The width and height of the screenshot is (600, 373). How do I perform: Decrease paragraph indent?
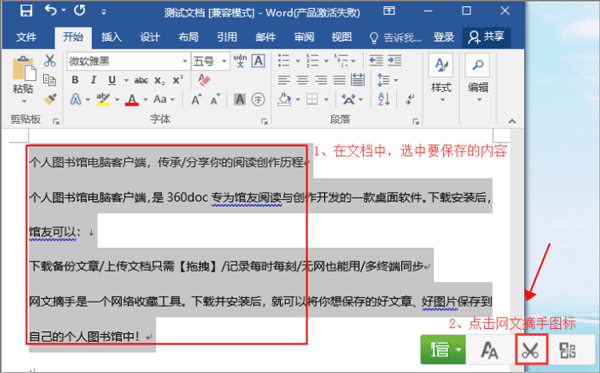(376, 61)
